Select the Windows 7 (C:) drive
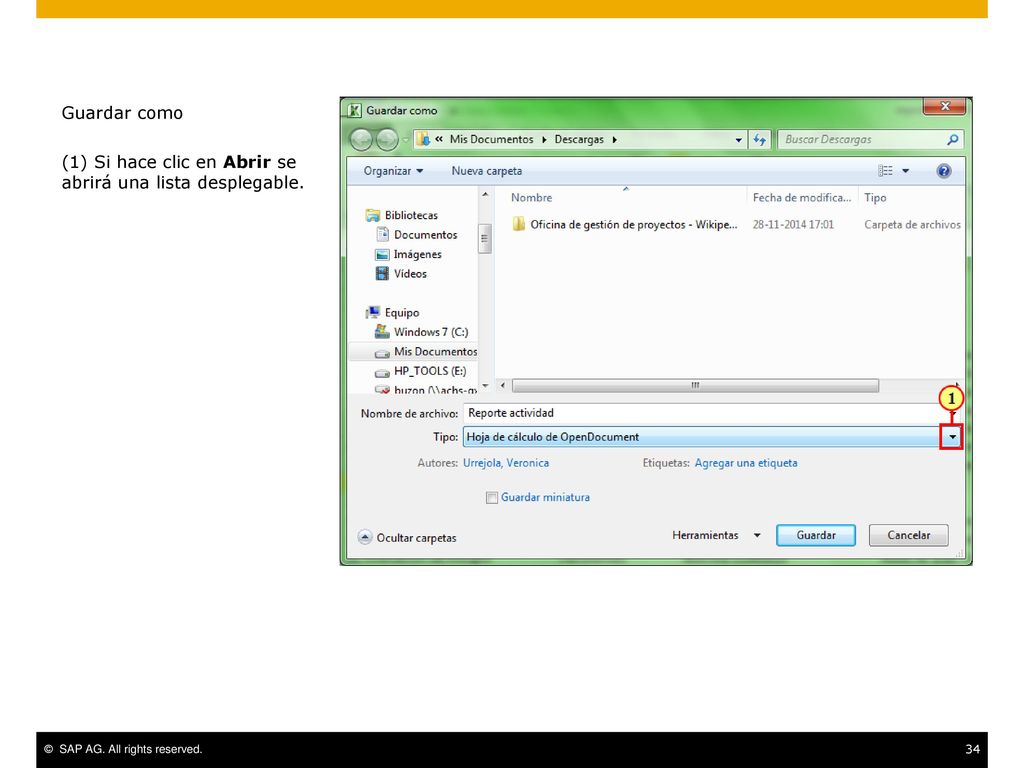Image resolution: width=1024 pixels, height=768 pixels. 421,332
